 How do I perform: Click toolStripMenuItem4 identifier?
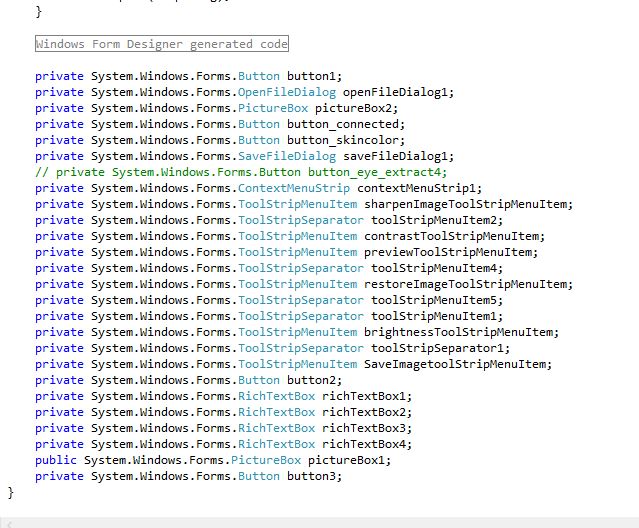coord(434,268)
